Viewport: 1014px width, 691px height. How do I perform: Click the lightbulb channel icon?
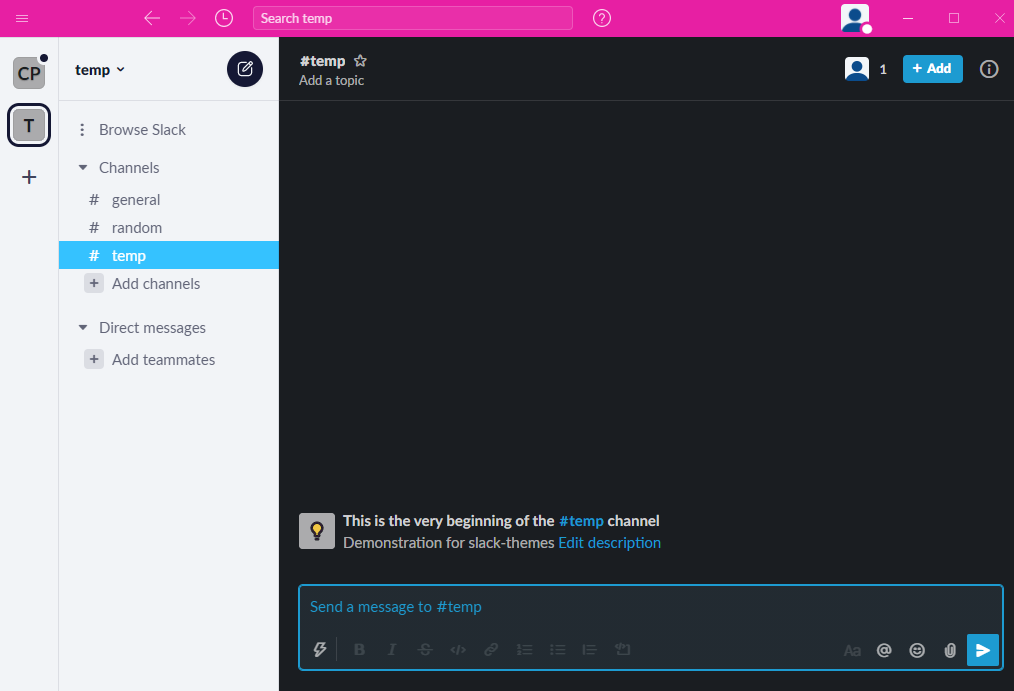click(317, 531)
